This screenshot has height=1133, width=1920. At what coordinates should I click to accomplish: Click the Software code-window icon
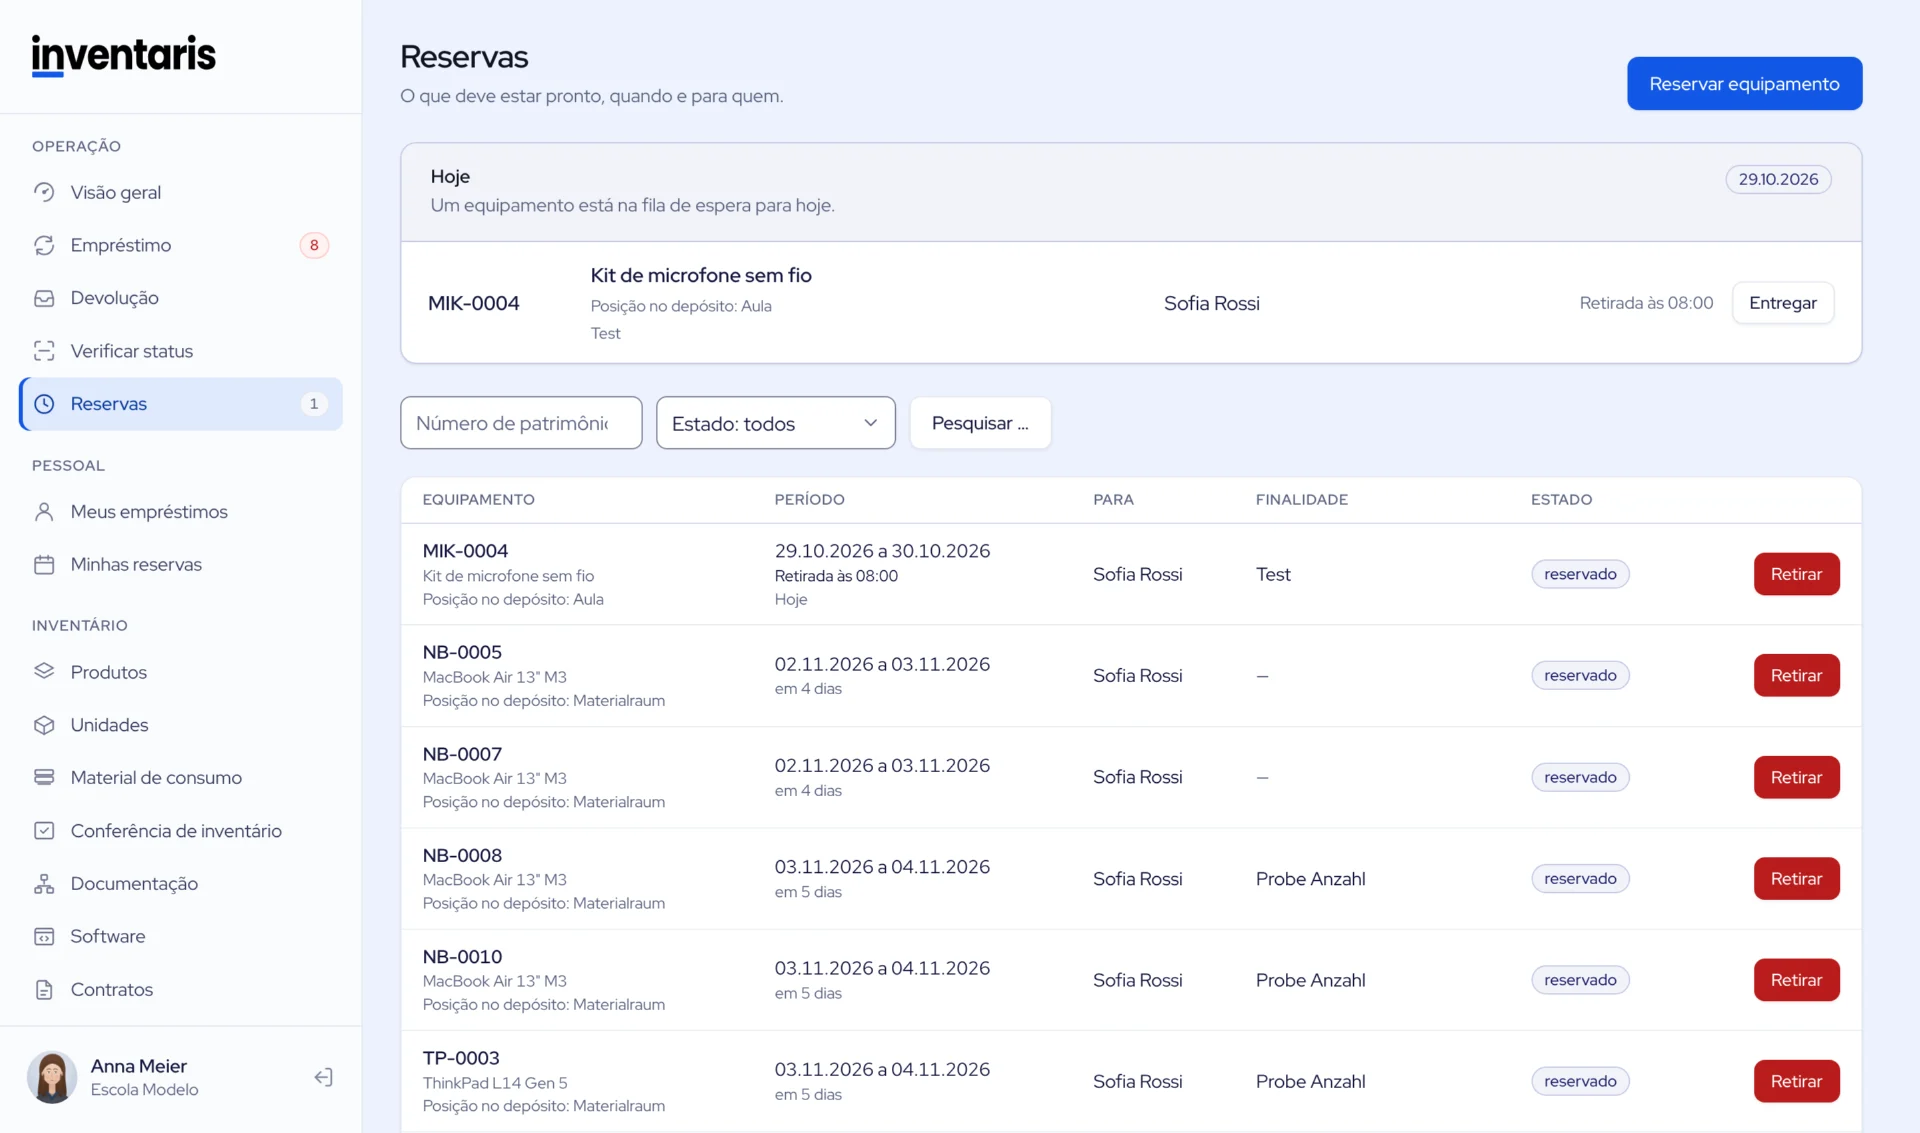(x=44, y=937)
